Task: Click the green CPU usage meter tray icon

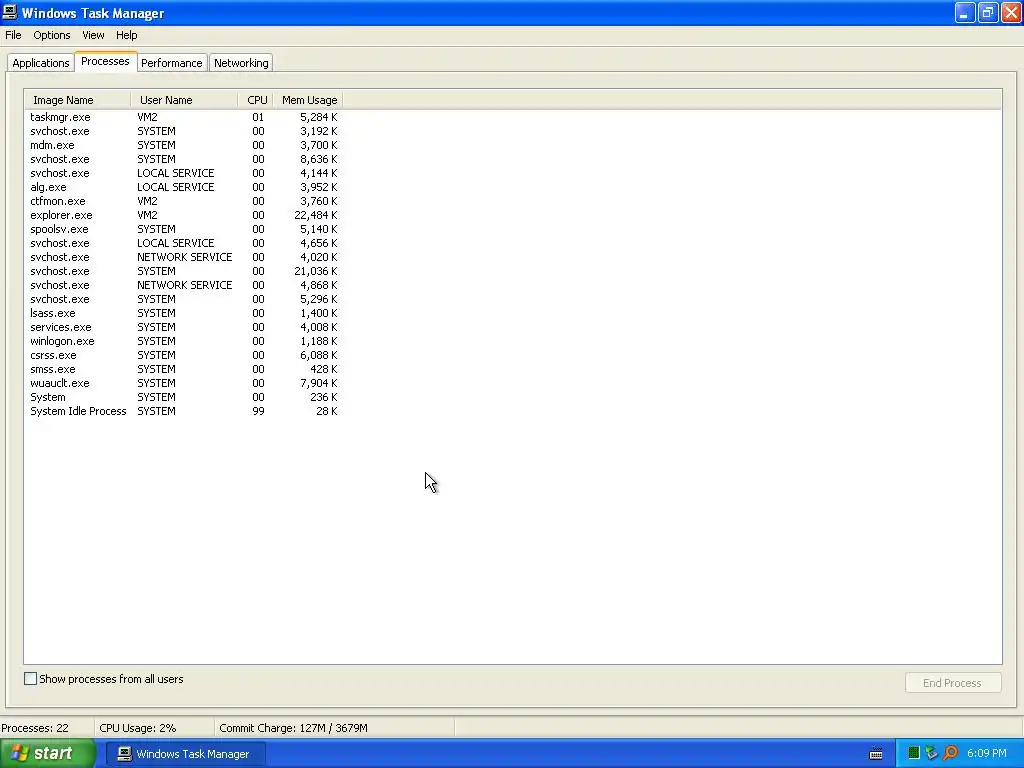Action: (914, 754)
